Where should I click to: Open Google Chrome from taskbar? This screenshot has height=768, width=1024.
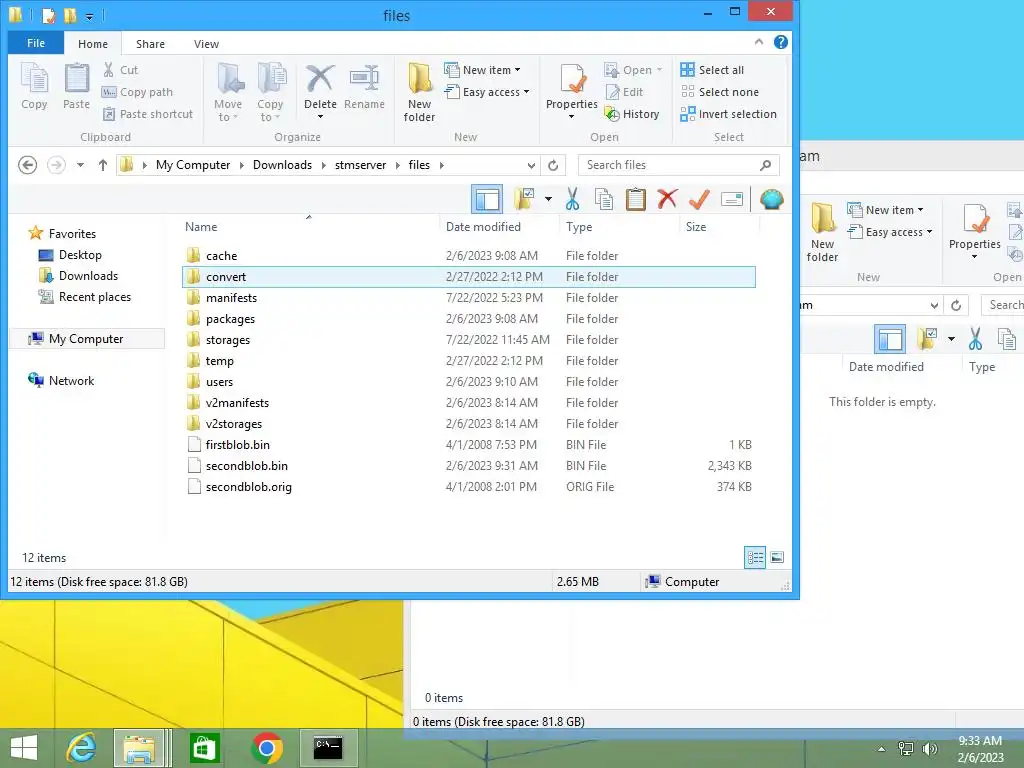point(266,748)
